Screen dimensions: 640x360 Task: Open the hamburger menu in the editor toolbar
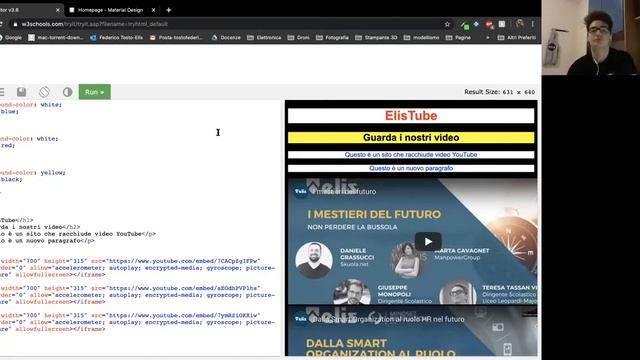point(2,92)
